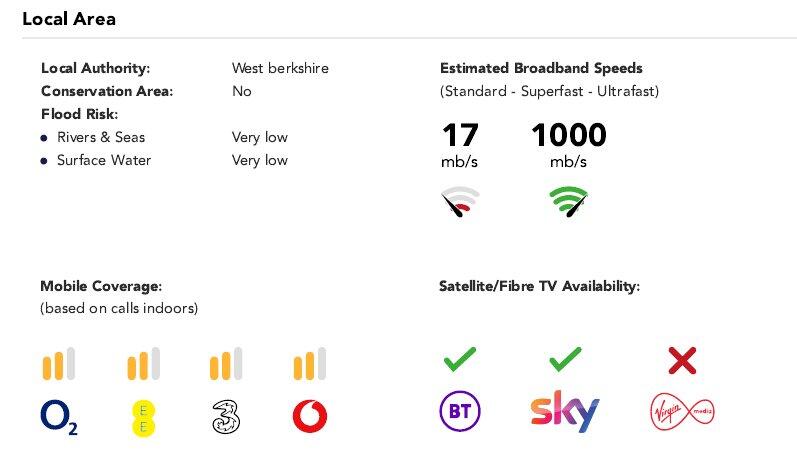Click the Estimated Broadband Speeds heading

pyautogui.click(x=541, y=69)
